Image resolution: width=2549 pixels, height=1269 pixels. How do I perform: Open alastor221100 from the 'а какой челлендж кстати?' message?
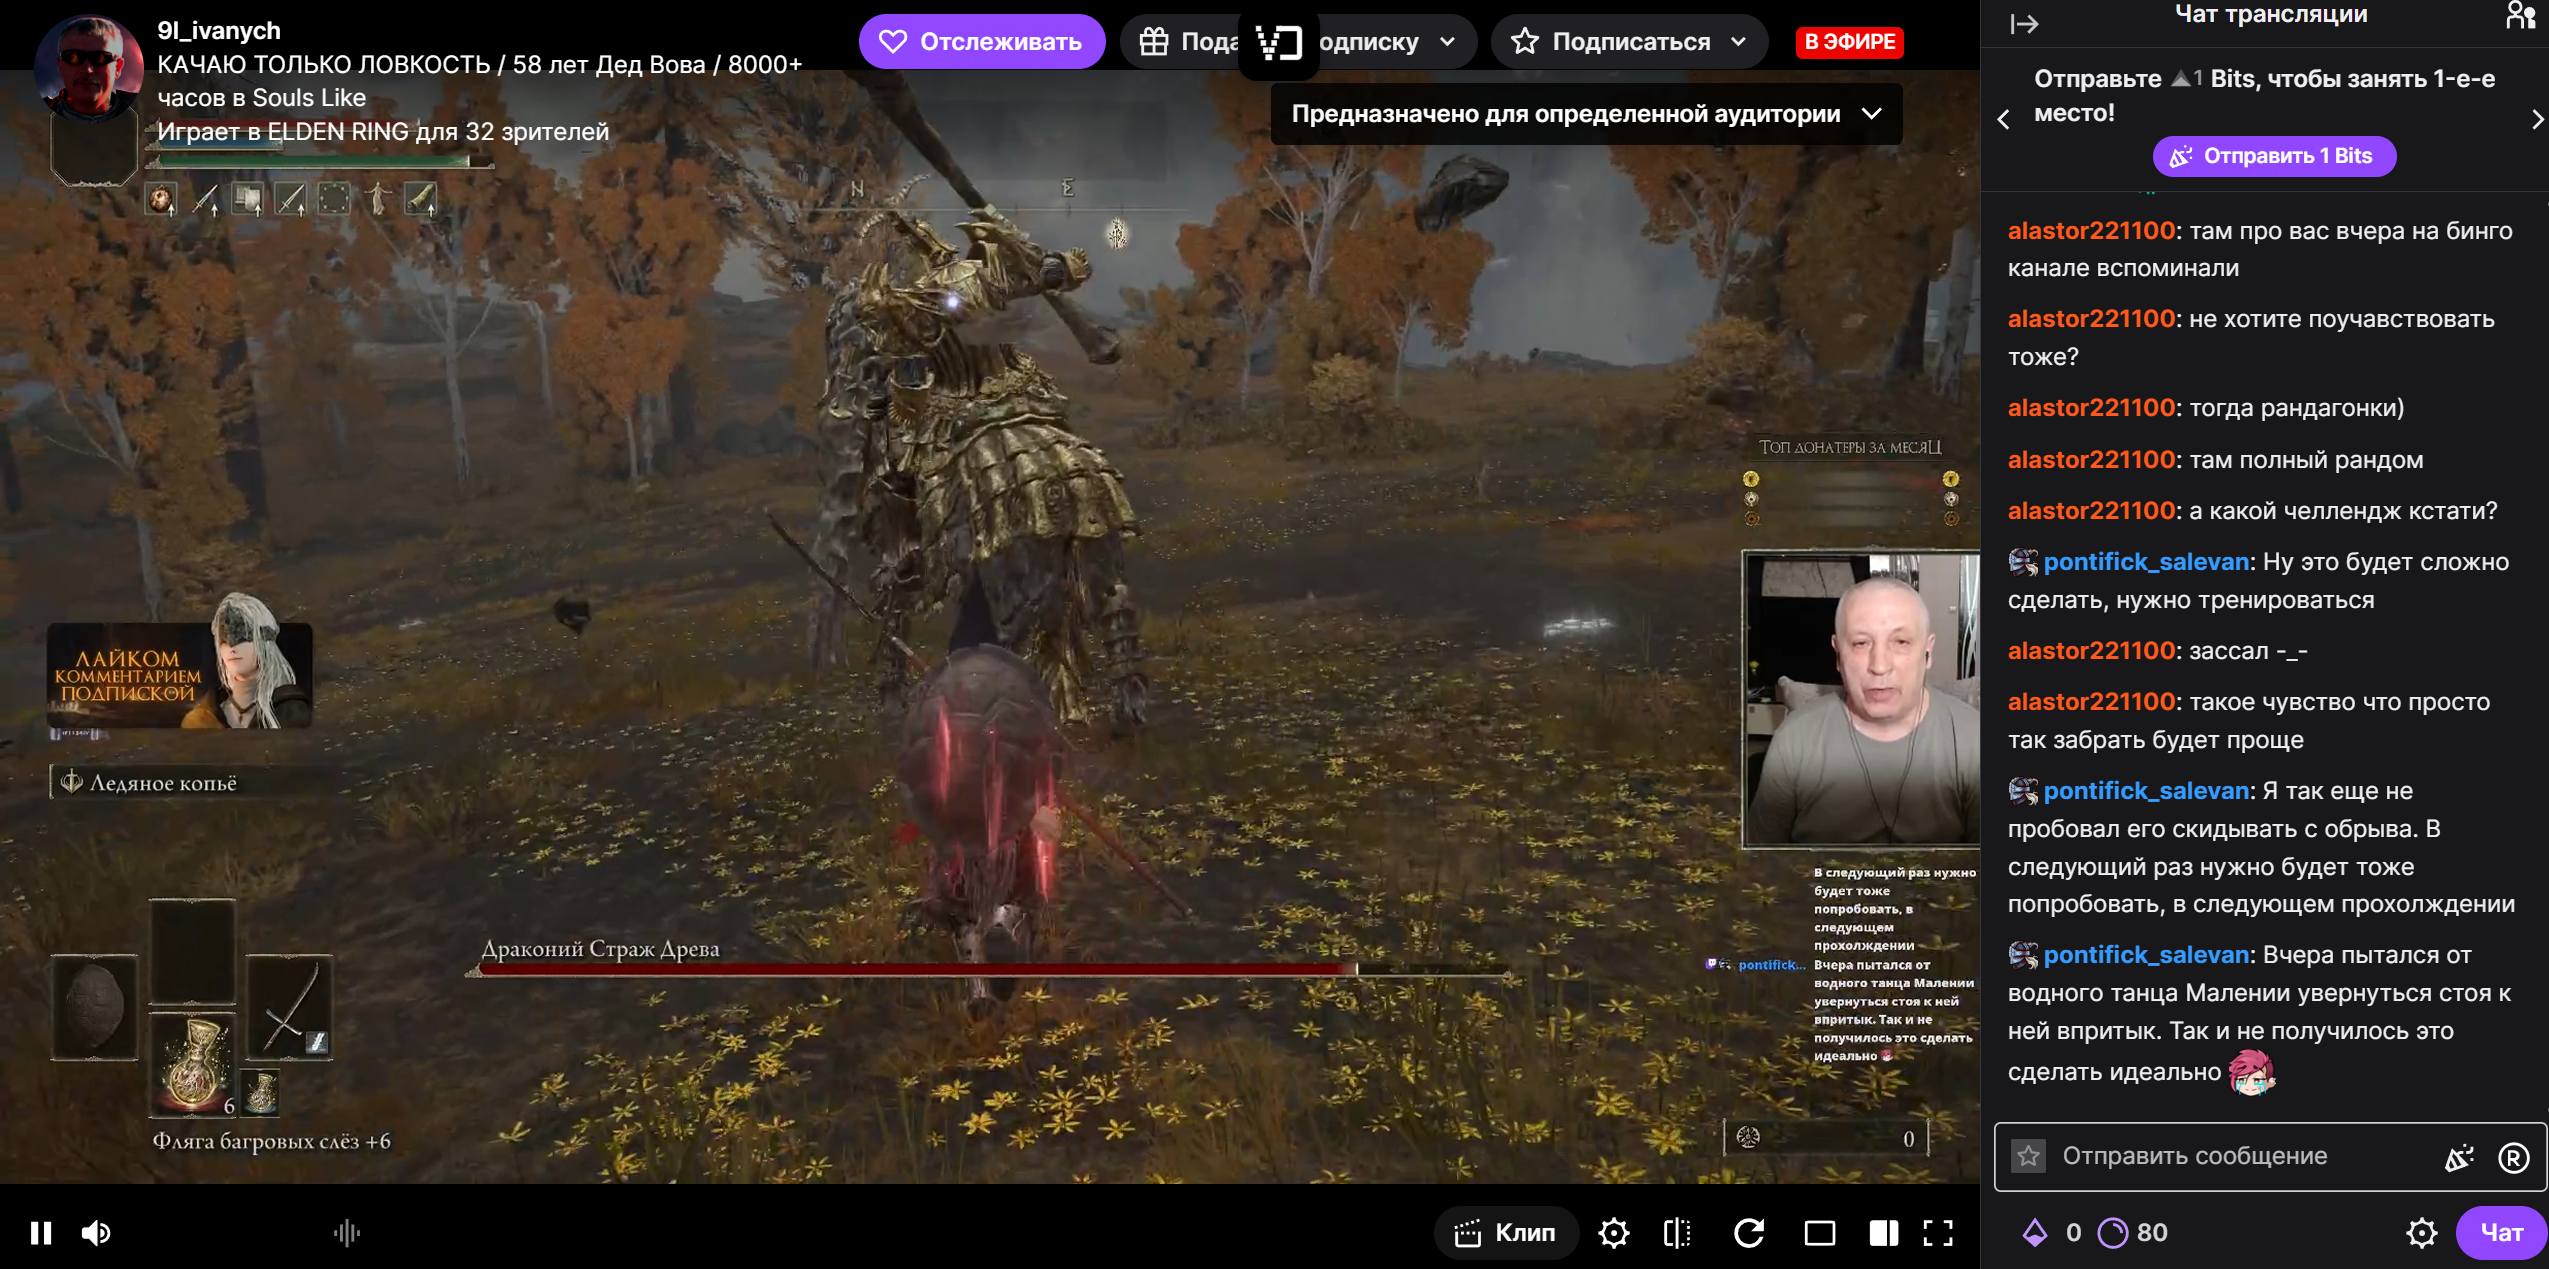coord(2091,511)
